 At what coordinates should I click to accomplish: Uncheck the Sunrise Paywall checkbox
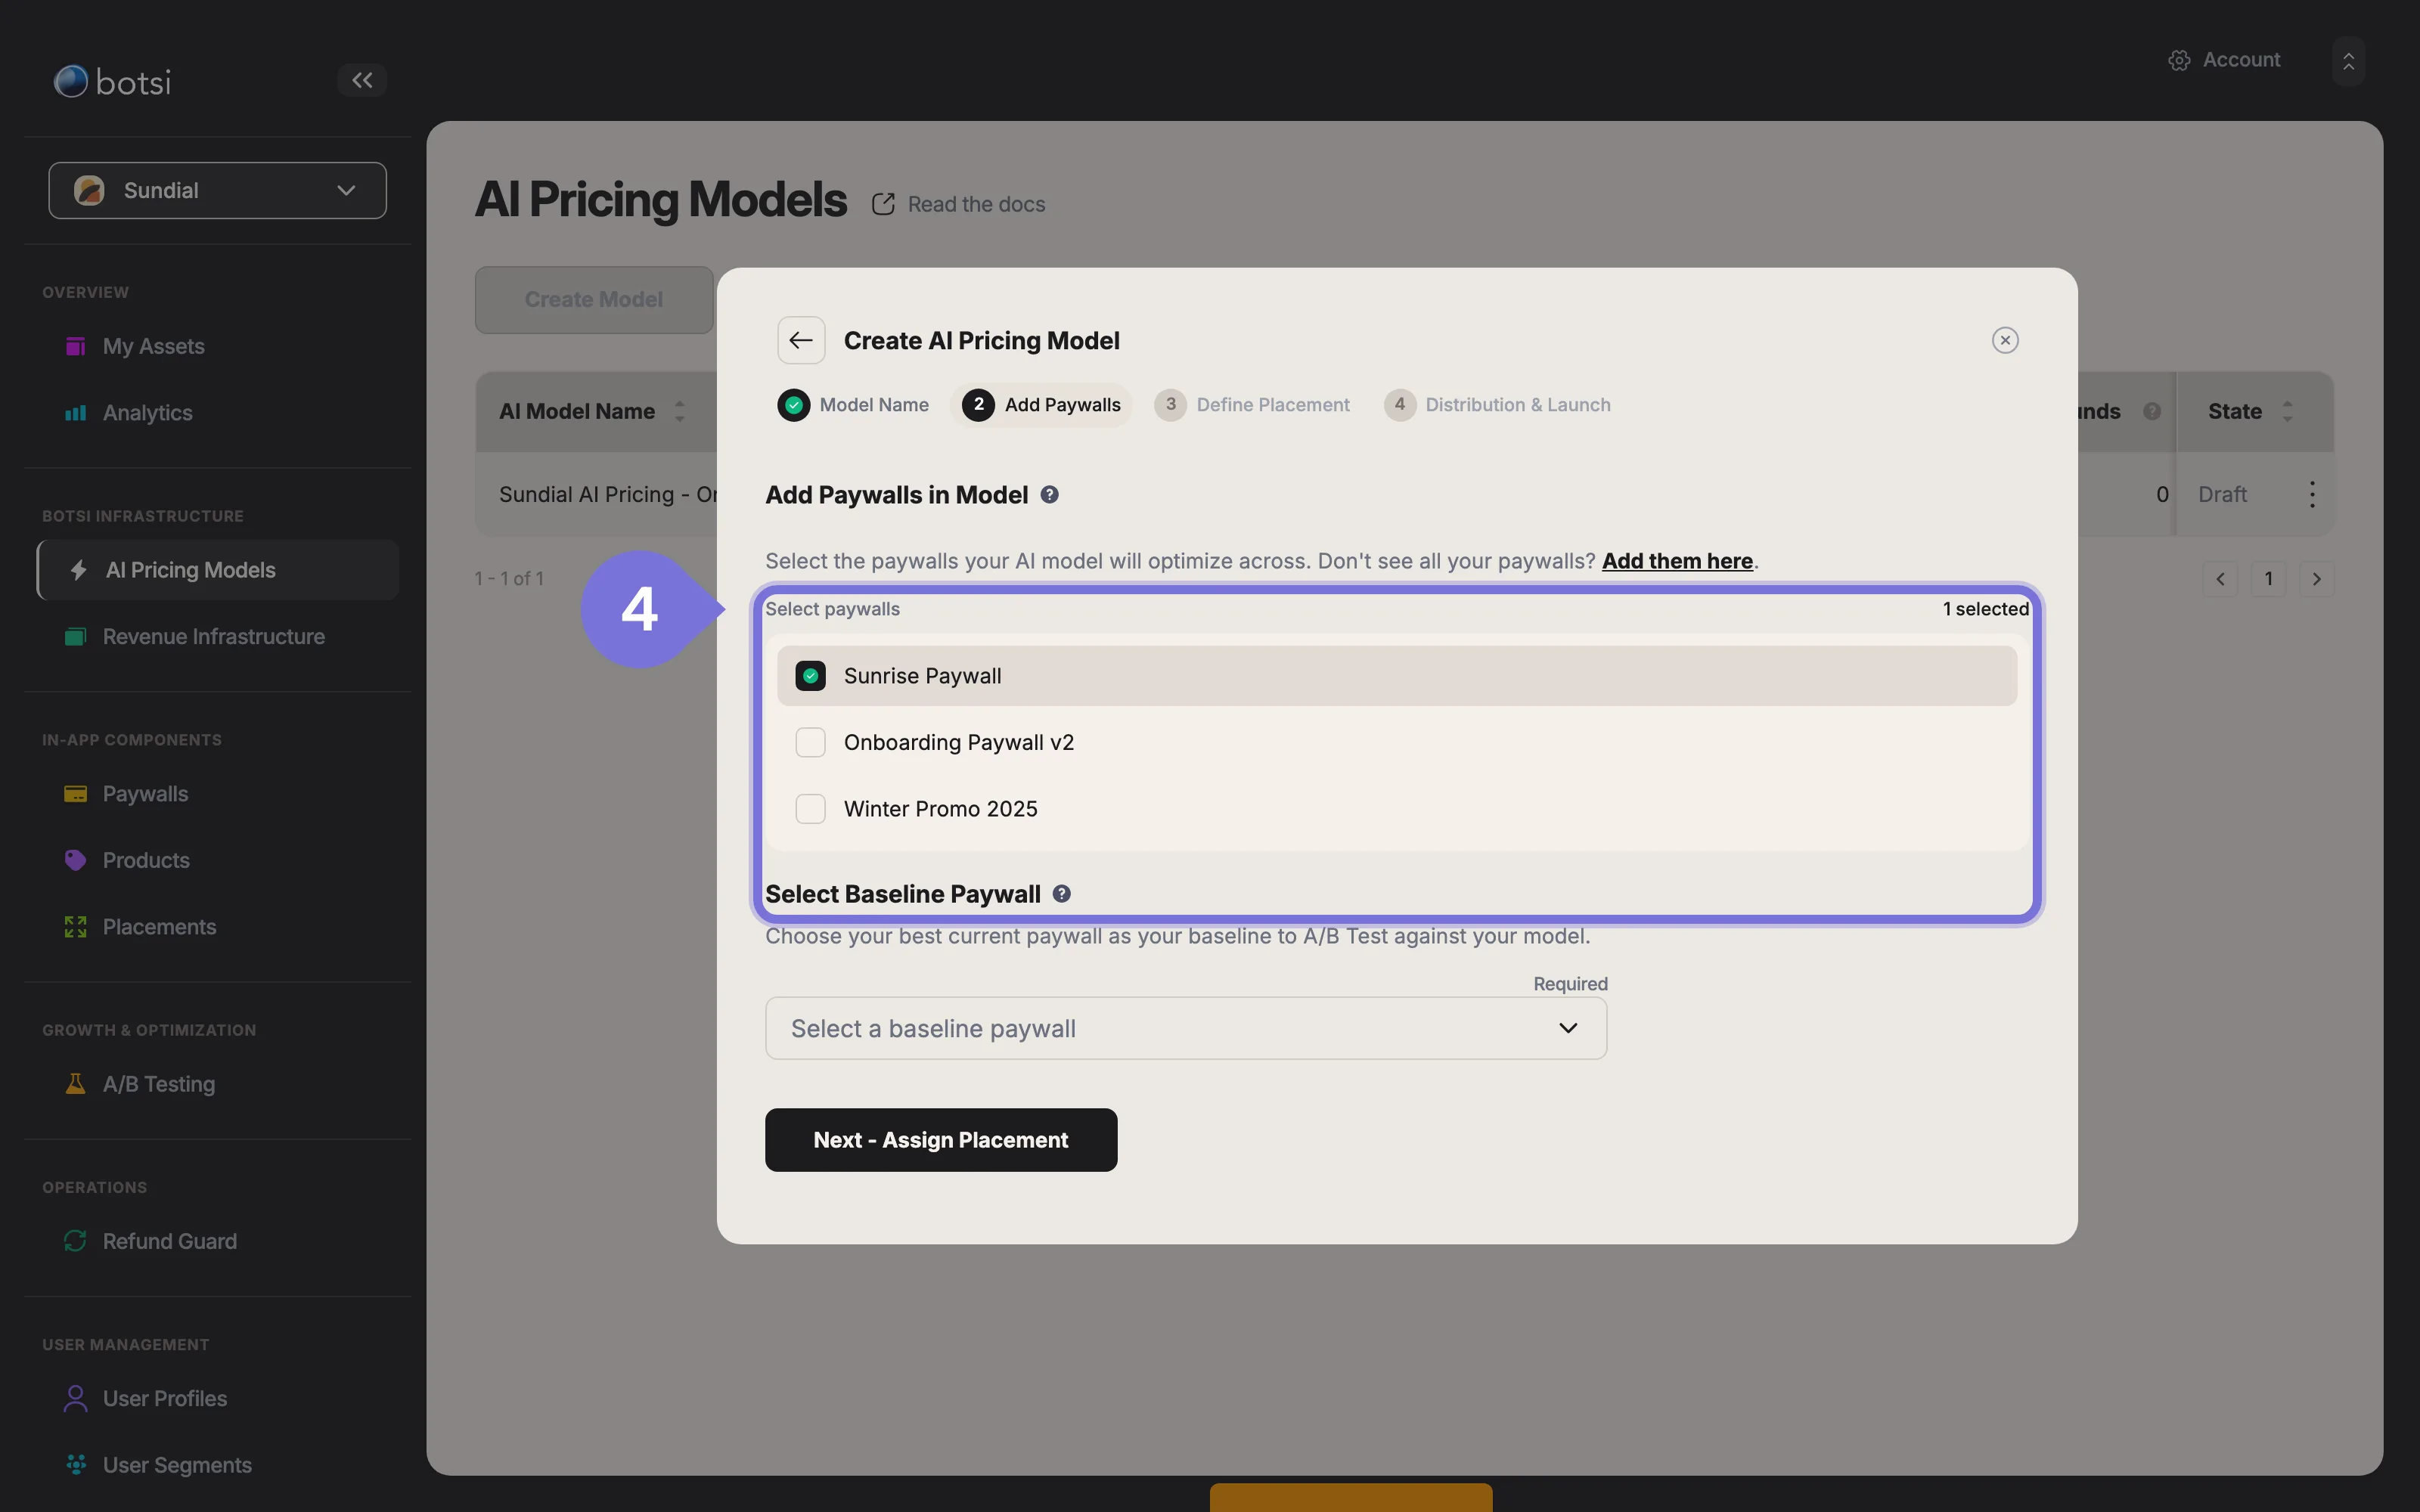click(810, 676)
